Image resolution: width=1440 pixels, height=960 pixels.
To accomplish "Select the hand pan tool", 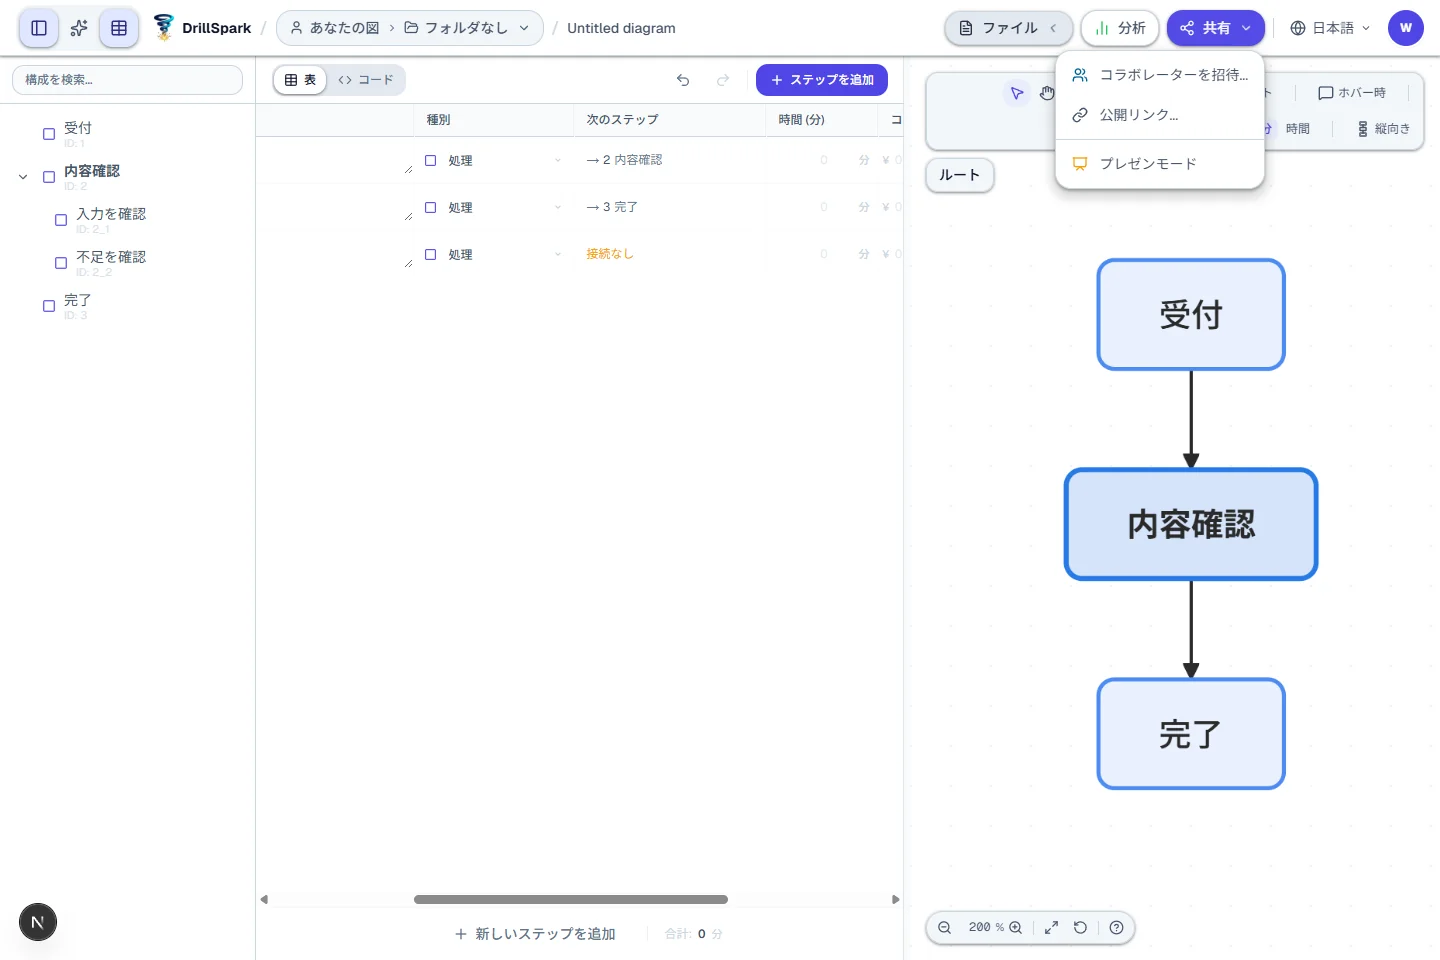I will click(x=1047, y=93).
